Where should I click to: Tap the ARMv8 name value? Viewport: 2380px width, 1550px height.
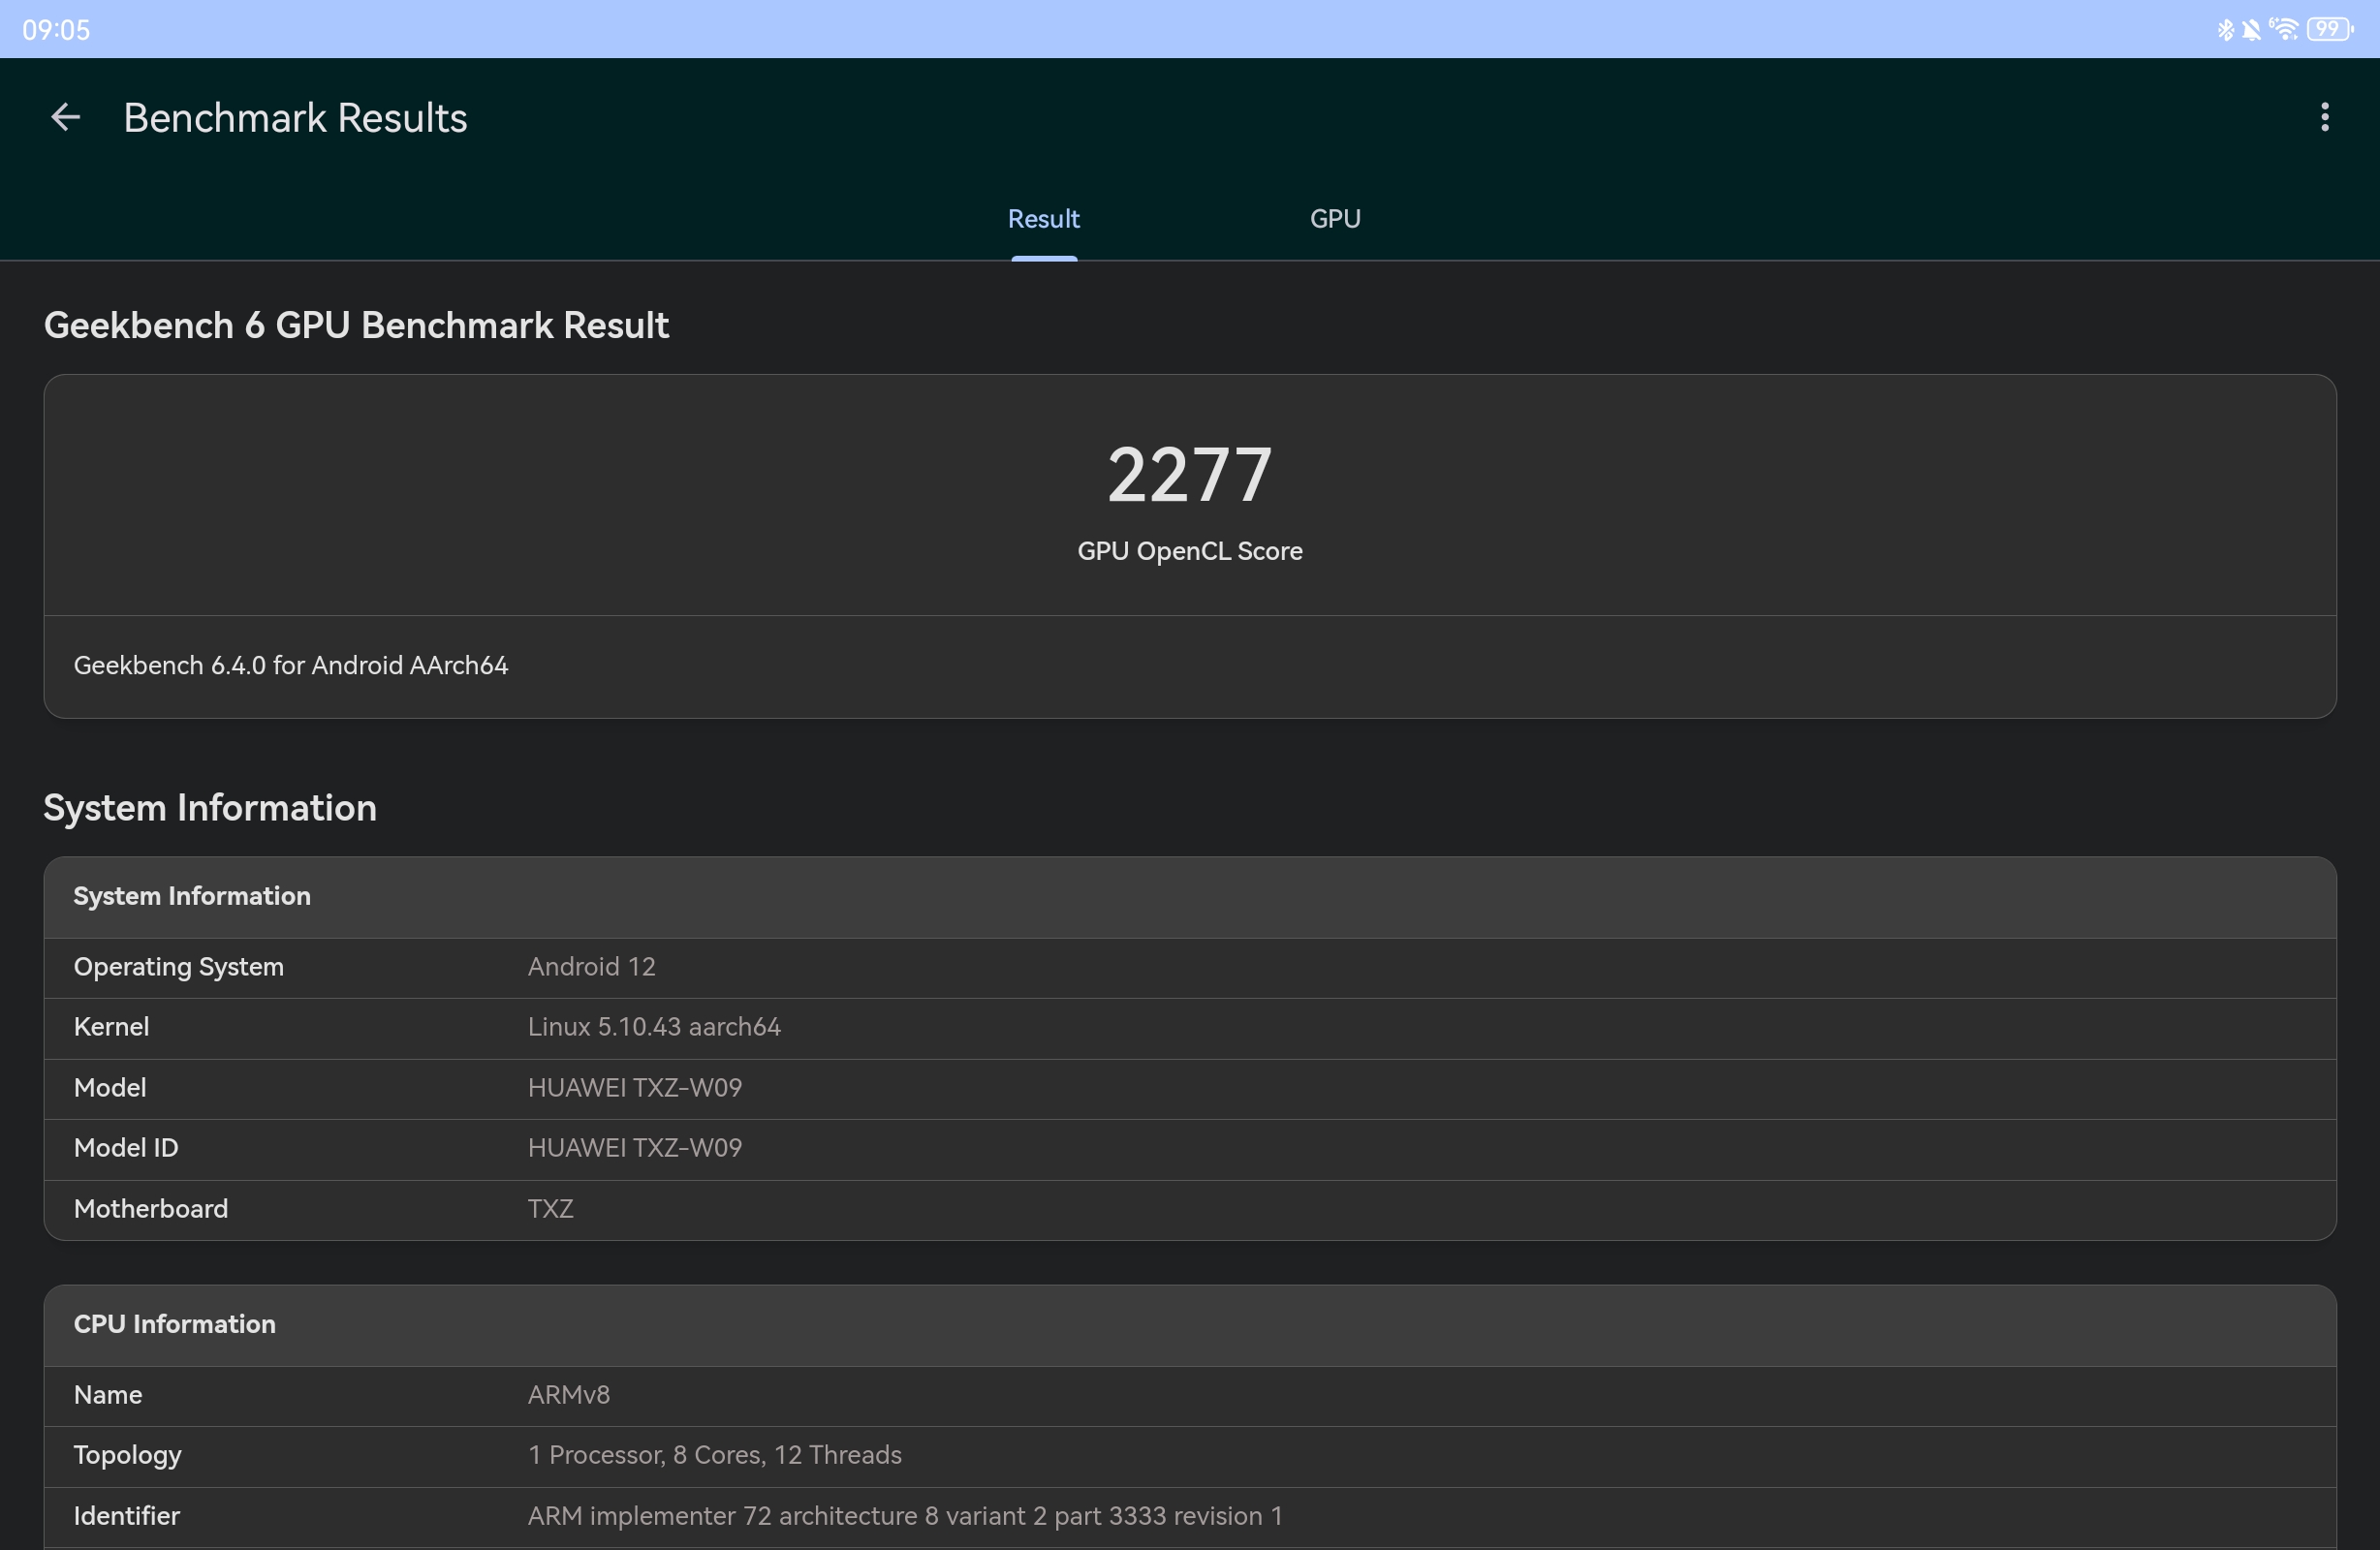click(569, 1395)
